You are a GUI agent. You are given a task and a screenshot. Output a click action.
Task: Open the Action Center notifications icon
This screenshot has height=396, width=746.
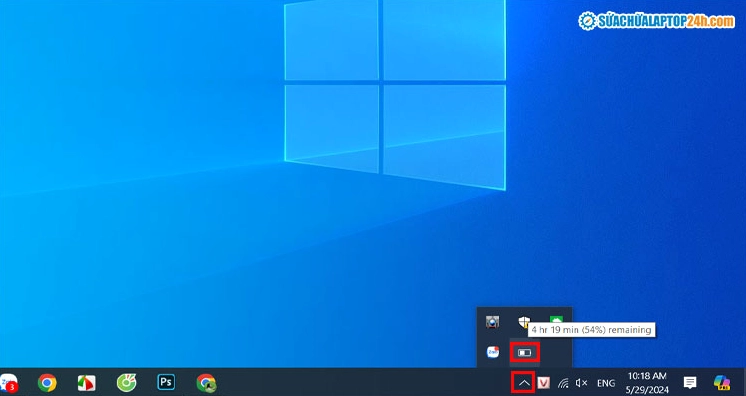tap(690, 382)
